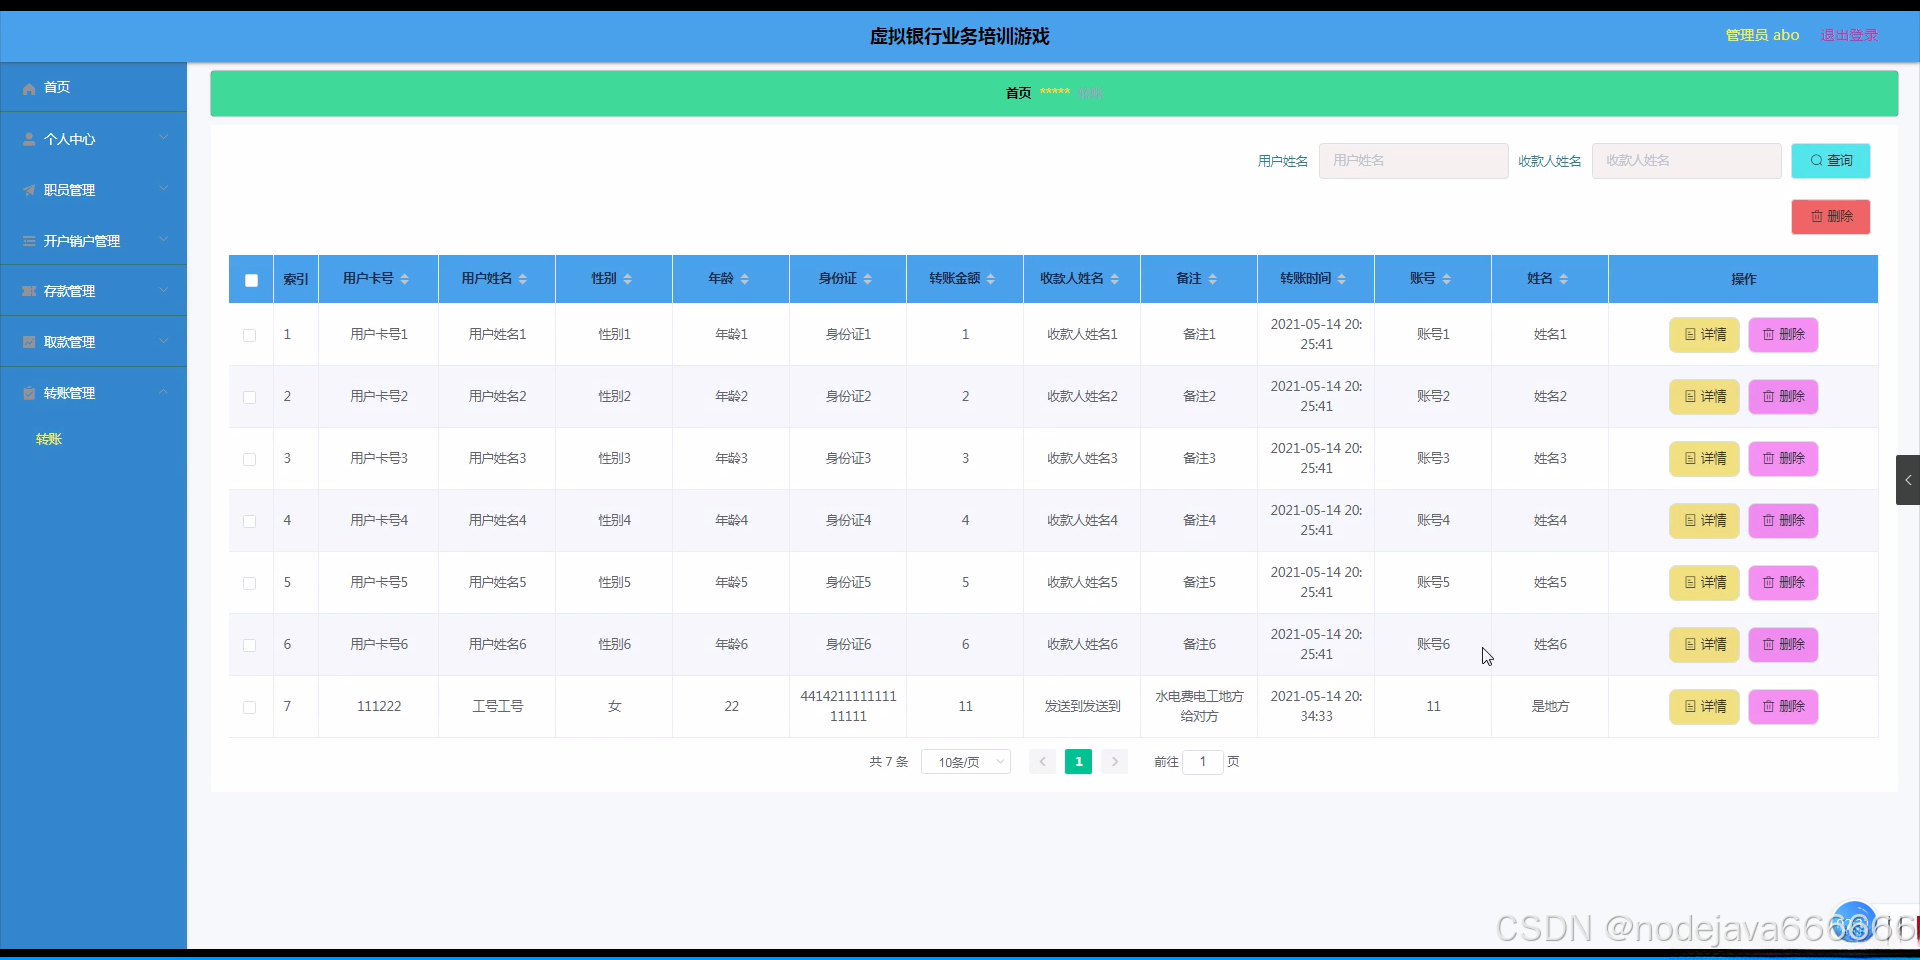This screenshot has height=960, width=1920.
Task: Sort by 转账金额 column arrows
Action: pyautogui.click(x=990, y=279)
